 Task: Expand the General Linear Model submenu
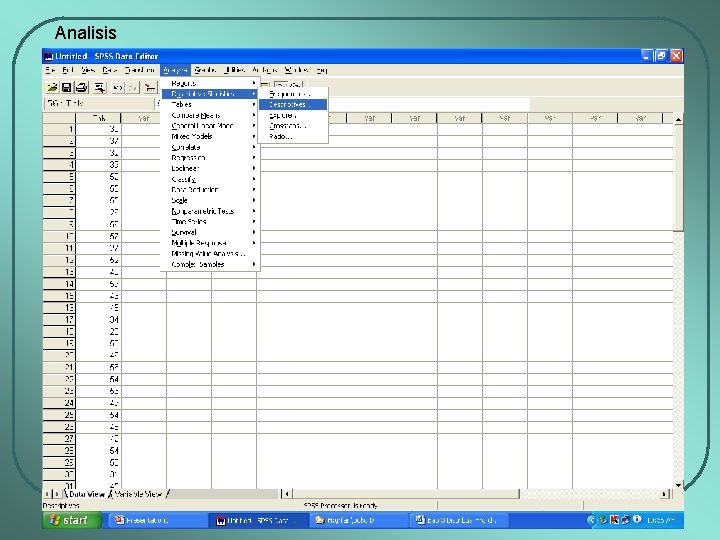click(210, 126)
